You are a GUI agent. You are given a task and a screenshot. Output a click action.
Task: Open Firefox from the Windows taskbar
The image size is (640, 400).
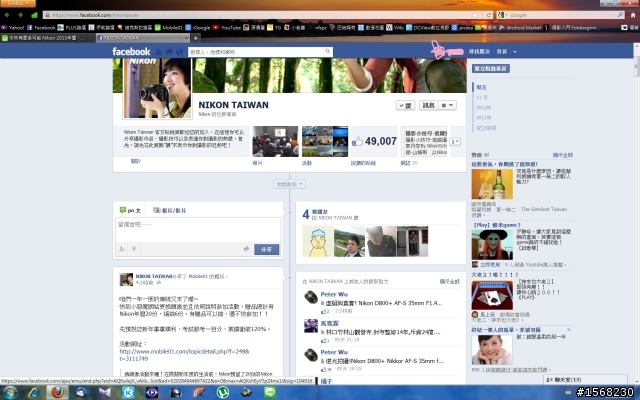(58, 393)
